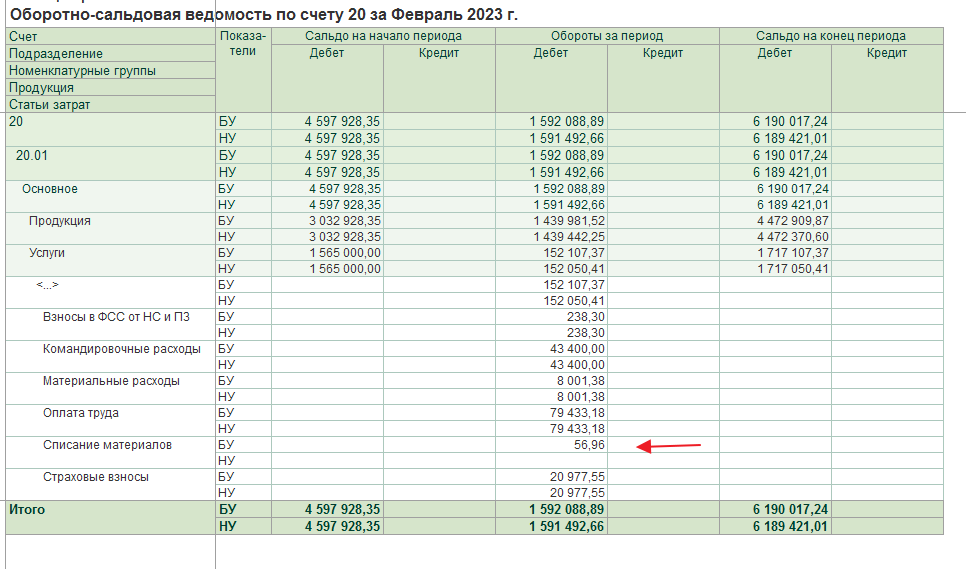The width and height of the screenshot is (966, 569).
Task: Click the Списание материалов row label
Action: click(x=107, y=445)
